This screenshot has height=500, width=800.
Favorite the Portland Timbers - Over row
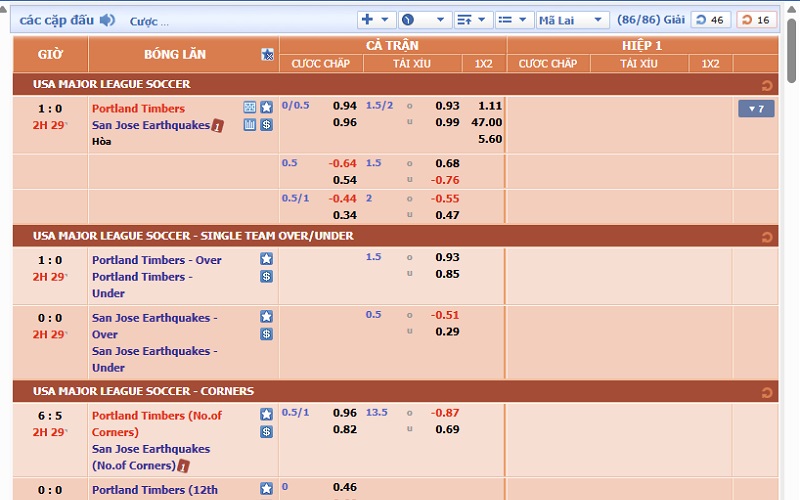click(266, 259)
